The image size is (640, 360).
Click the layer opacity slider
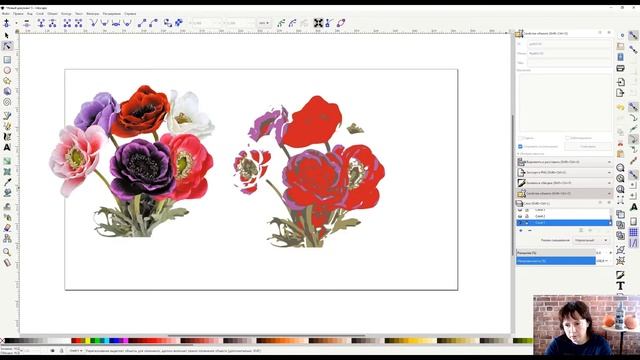[556, 261]
